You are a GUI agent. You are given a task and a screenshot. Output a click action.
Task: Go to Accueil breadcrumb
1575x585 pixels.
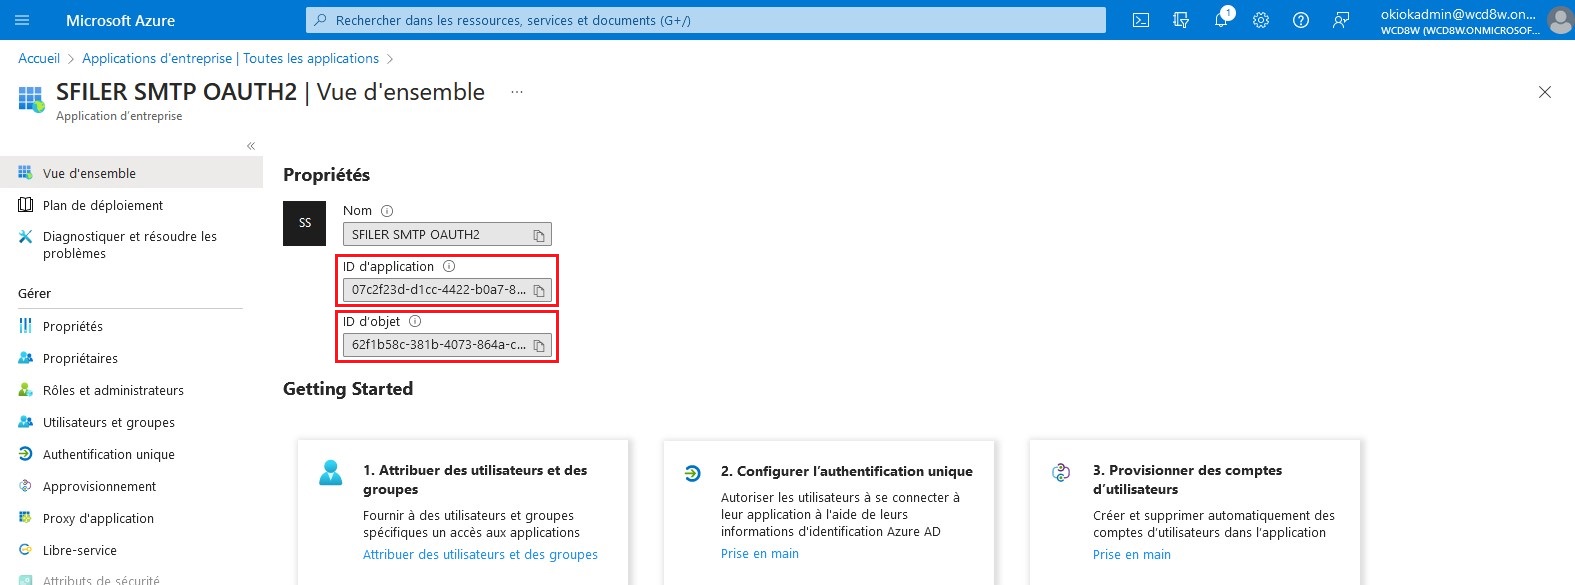[39, 59]
